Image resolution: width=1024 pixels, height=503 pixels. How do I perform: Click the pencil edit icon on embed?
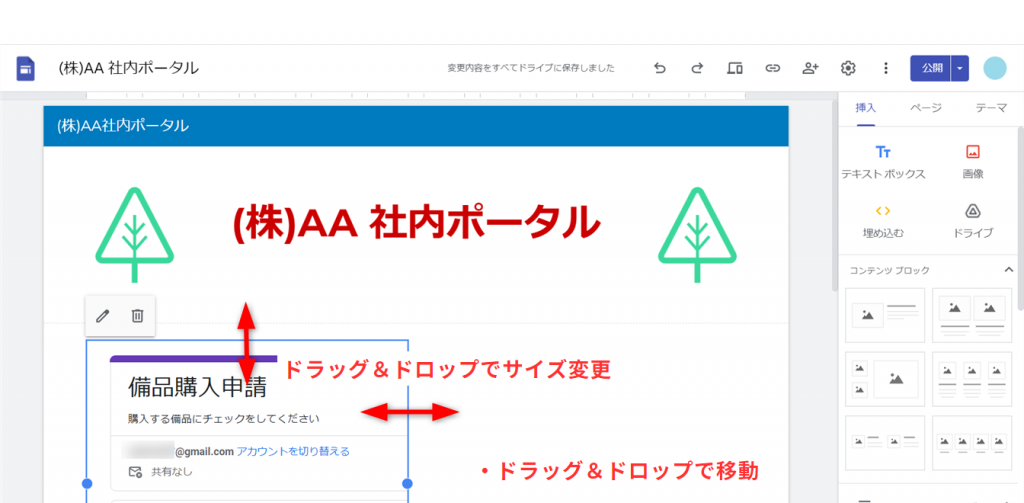coord(102,316)
